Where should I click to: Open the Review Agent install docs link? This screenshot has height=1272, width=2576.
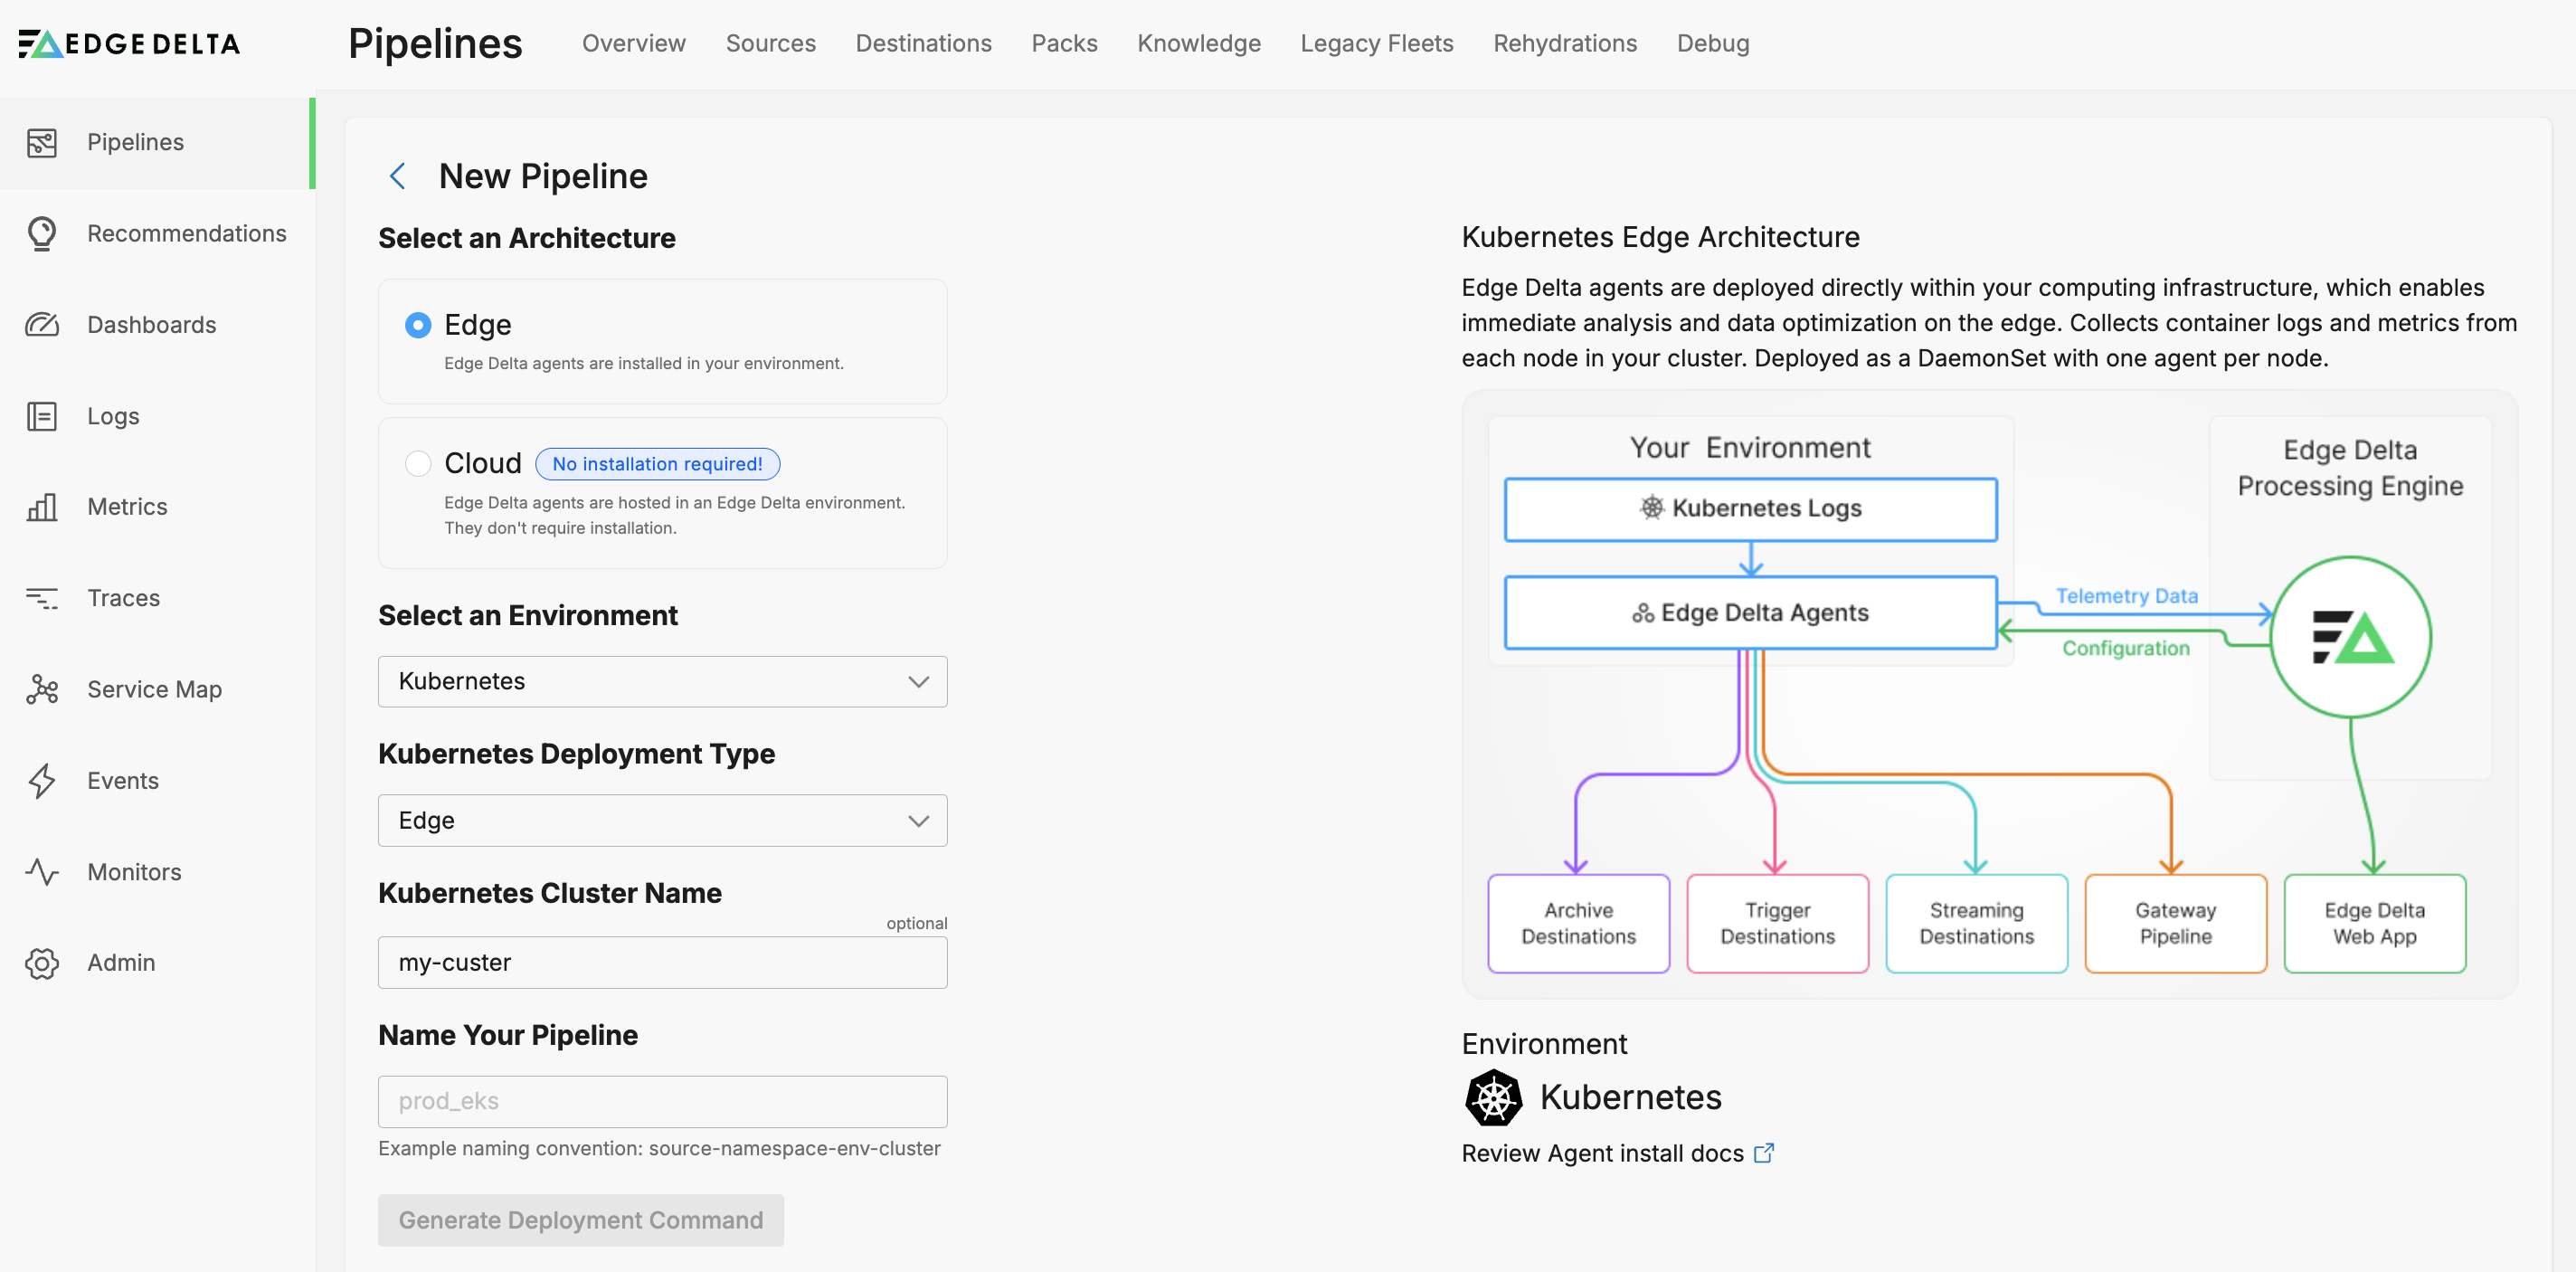click(x=1602, y=1153)
